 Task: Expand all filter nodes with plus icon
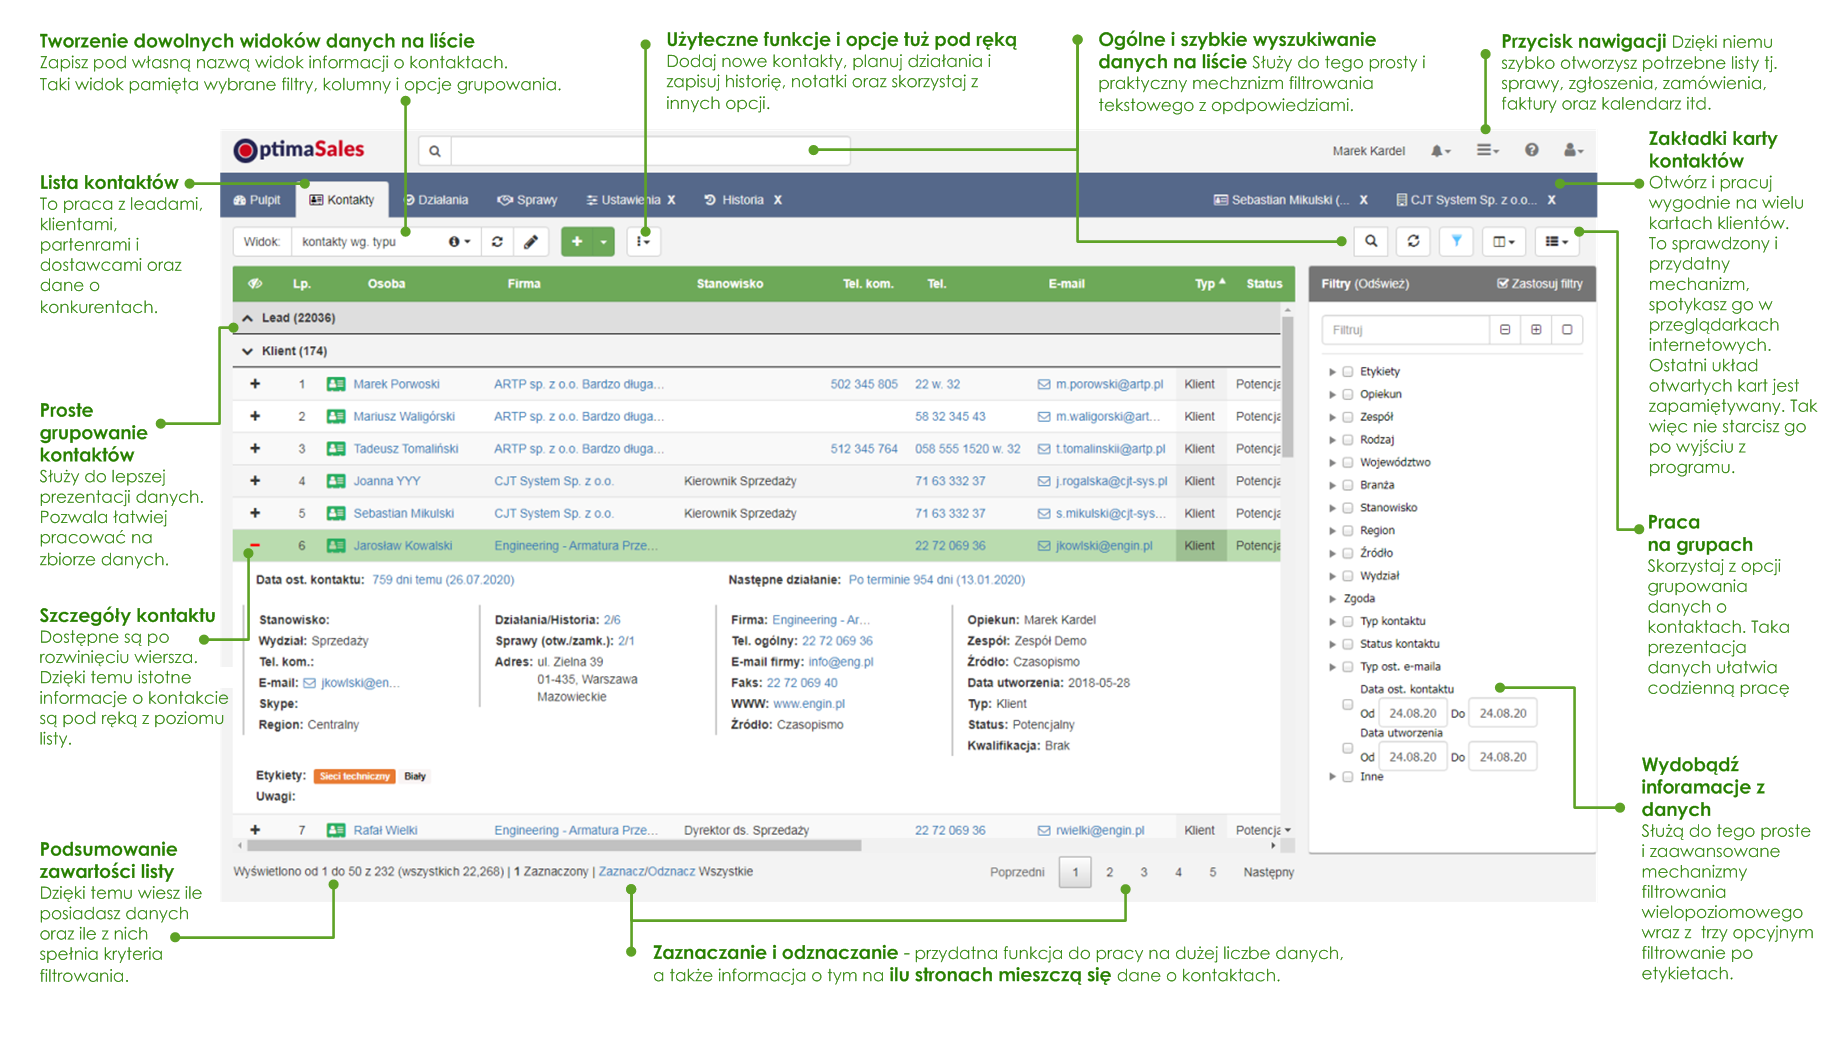point(1536,329)
